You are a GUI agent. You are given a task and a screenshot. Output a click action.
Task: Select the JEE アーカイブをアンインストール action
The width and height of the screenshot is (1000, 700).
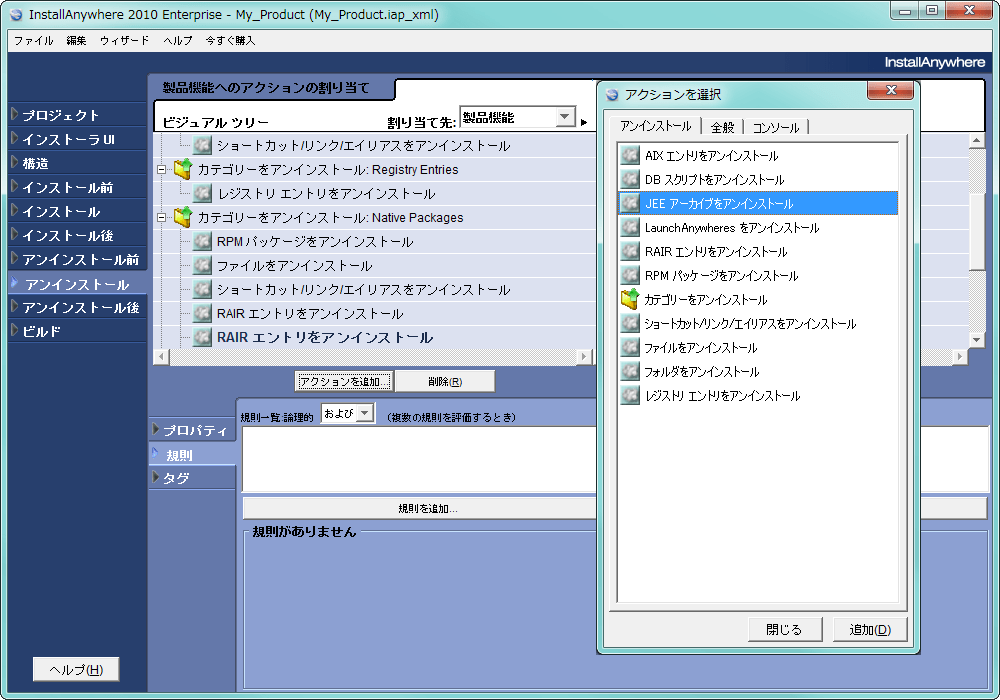[718, 204]
